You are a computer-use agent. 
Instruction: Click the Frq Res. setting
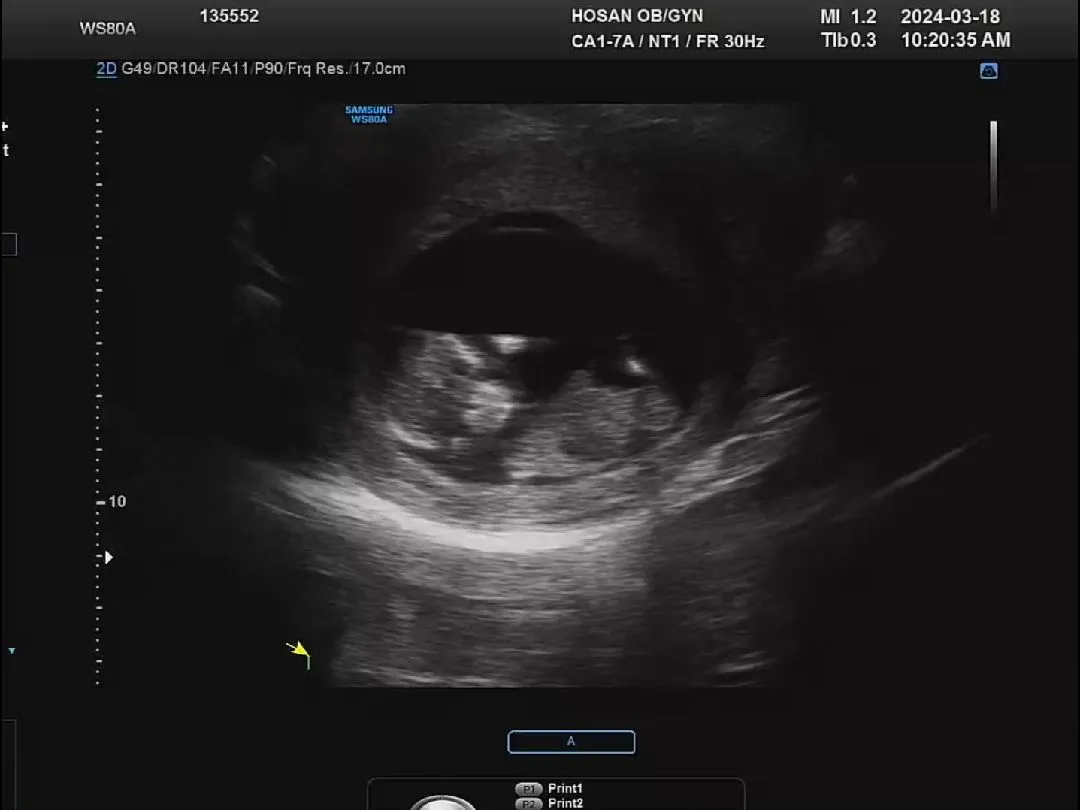pyautogui.click(x=319, y=69)
